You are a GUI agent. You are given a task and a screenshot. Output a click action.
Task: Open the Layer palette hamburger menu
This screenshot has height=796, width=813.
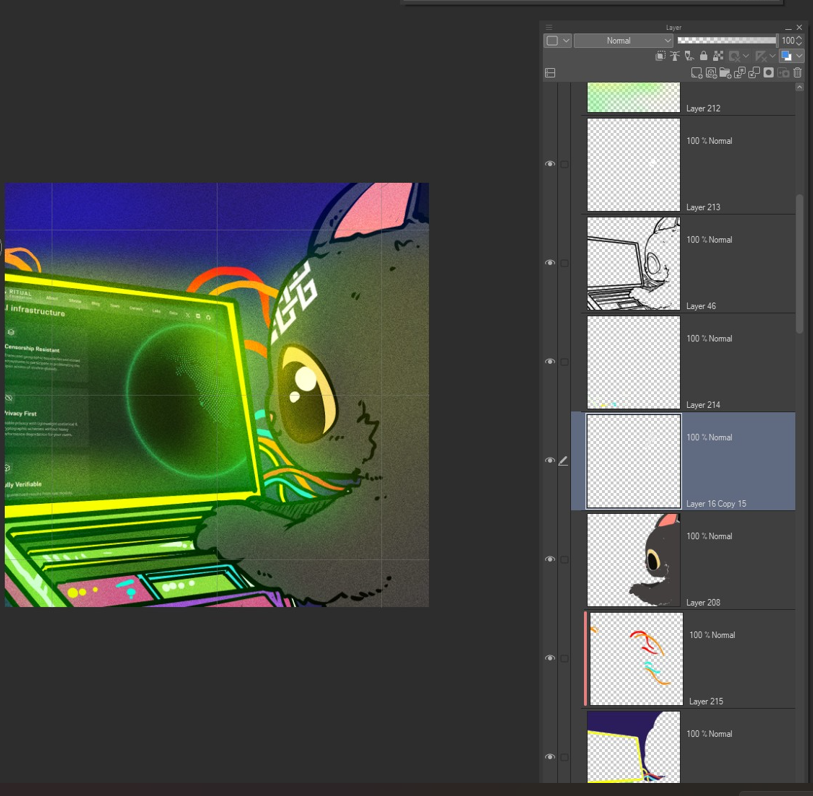(549, 27)
